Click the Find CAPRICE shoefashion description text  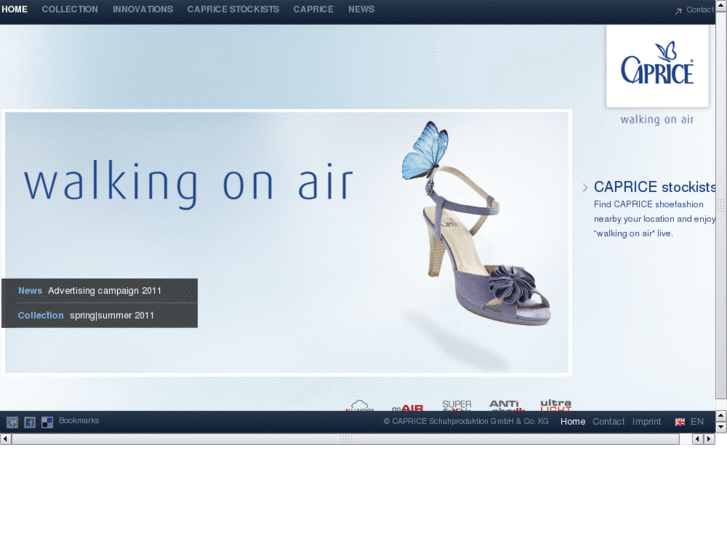click(655, 219)
